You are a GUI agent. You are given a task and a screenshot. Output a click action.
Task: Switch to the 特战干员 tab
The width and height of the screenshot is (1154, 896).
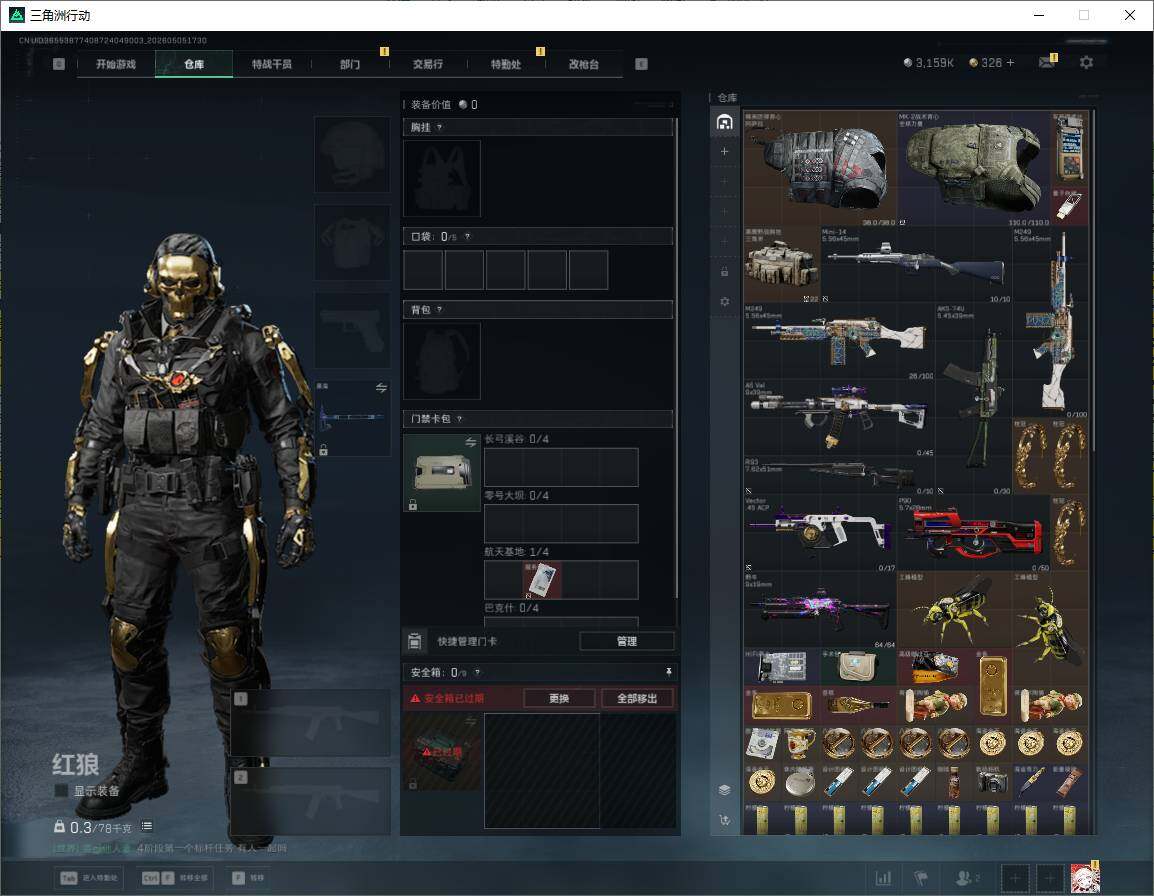(272, 64)
